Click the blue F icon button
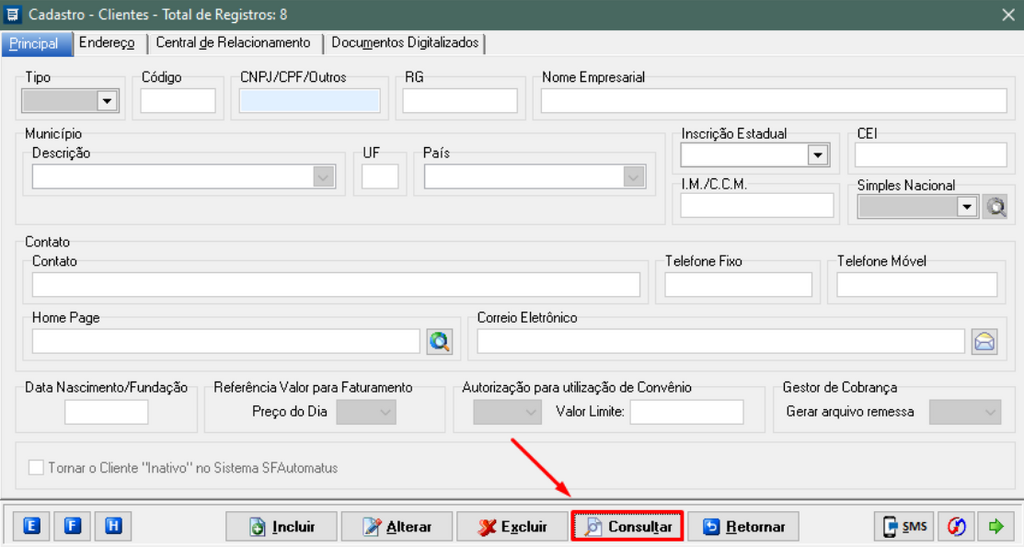 click(x=73, y=525)
